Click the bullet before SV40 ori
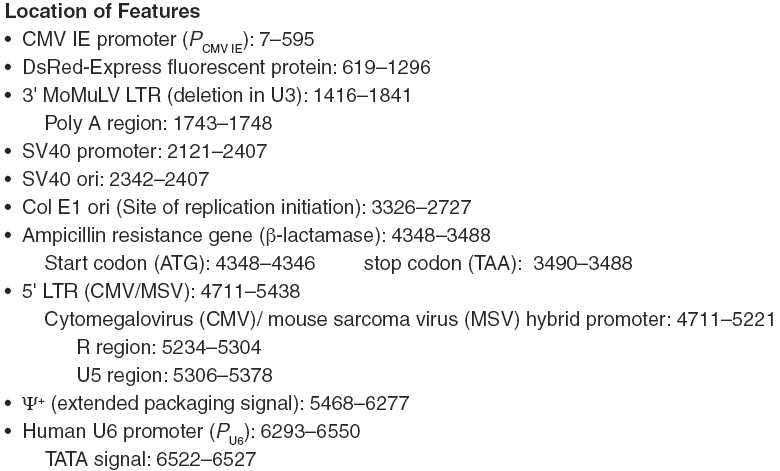780x471 pixels. click(7, 180)
